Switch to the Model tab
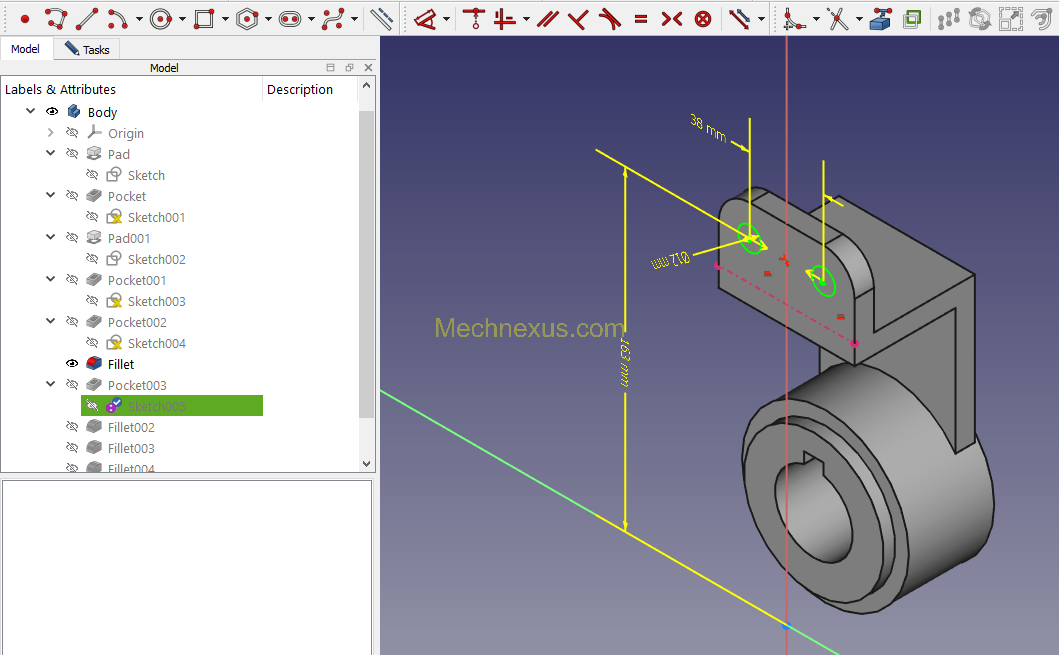The width and height of the screenshot is (1059, 655). point(26,49)
